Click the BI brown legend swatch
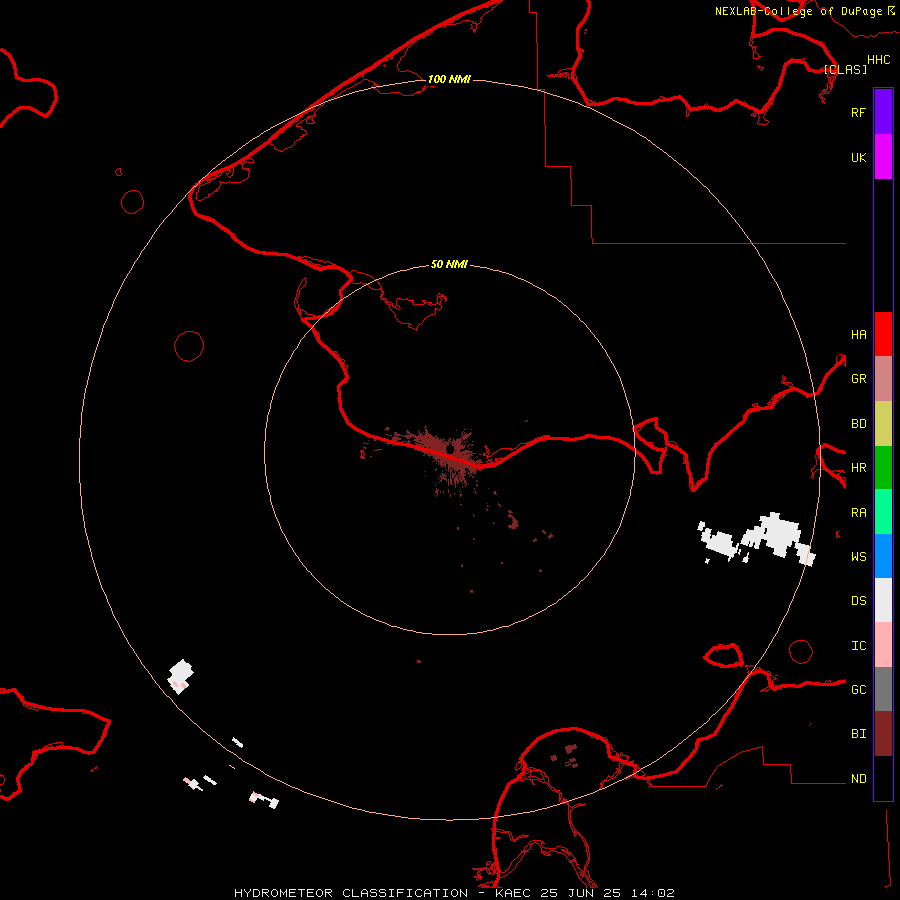 [883, 734]
